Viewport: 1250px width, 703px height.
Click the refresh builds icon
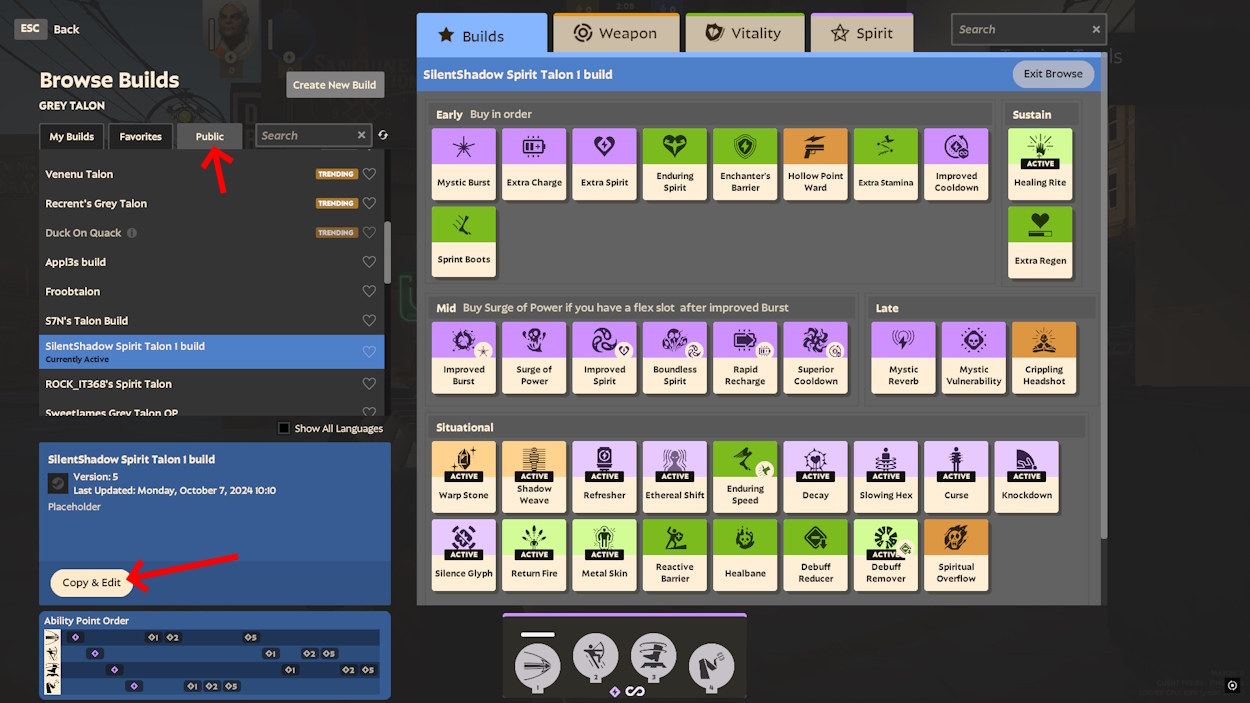[383, 136]
